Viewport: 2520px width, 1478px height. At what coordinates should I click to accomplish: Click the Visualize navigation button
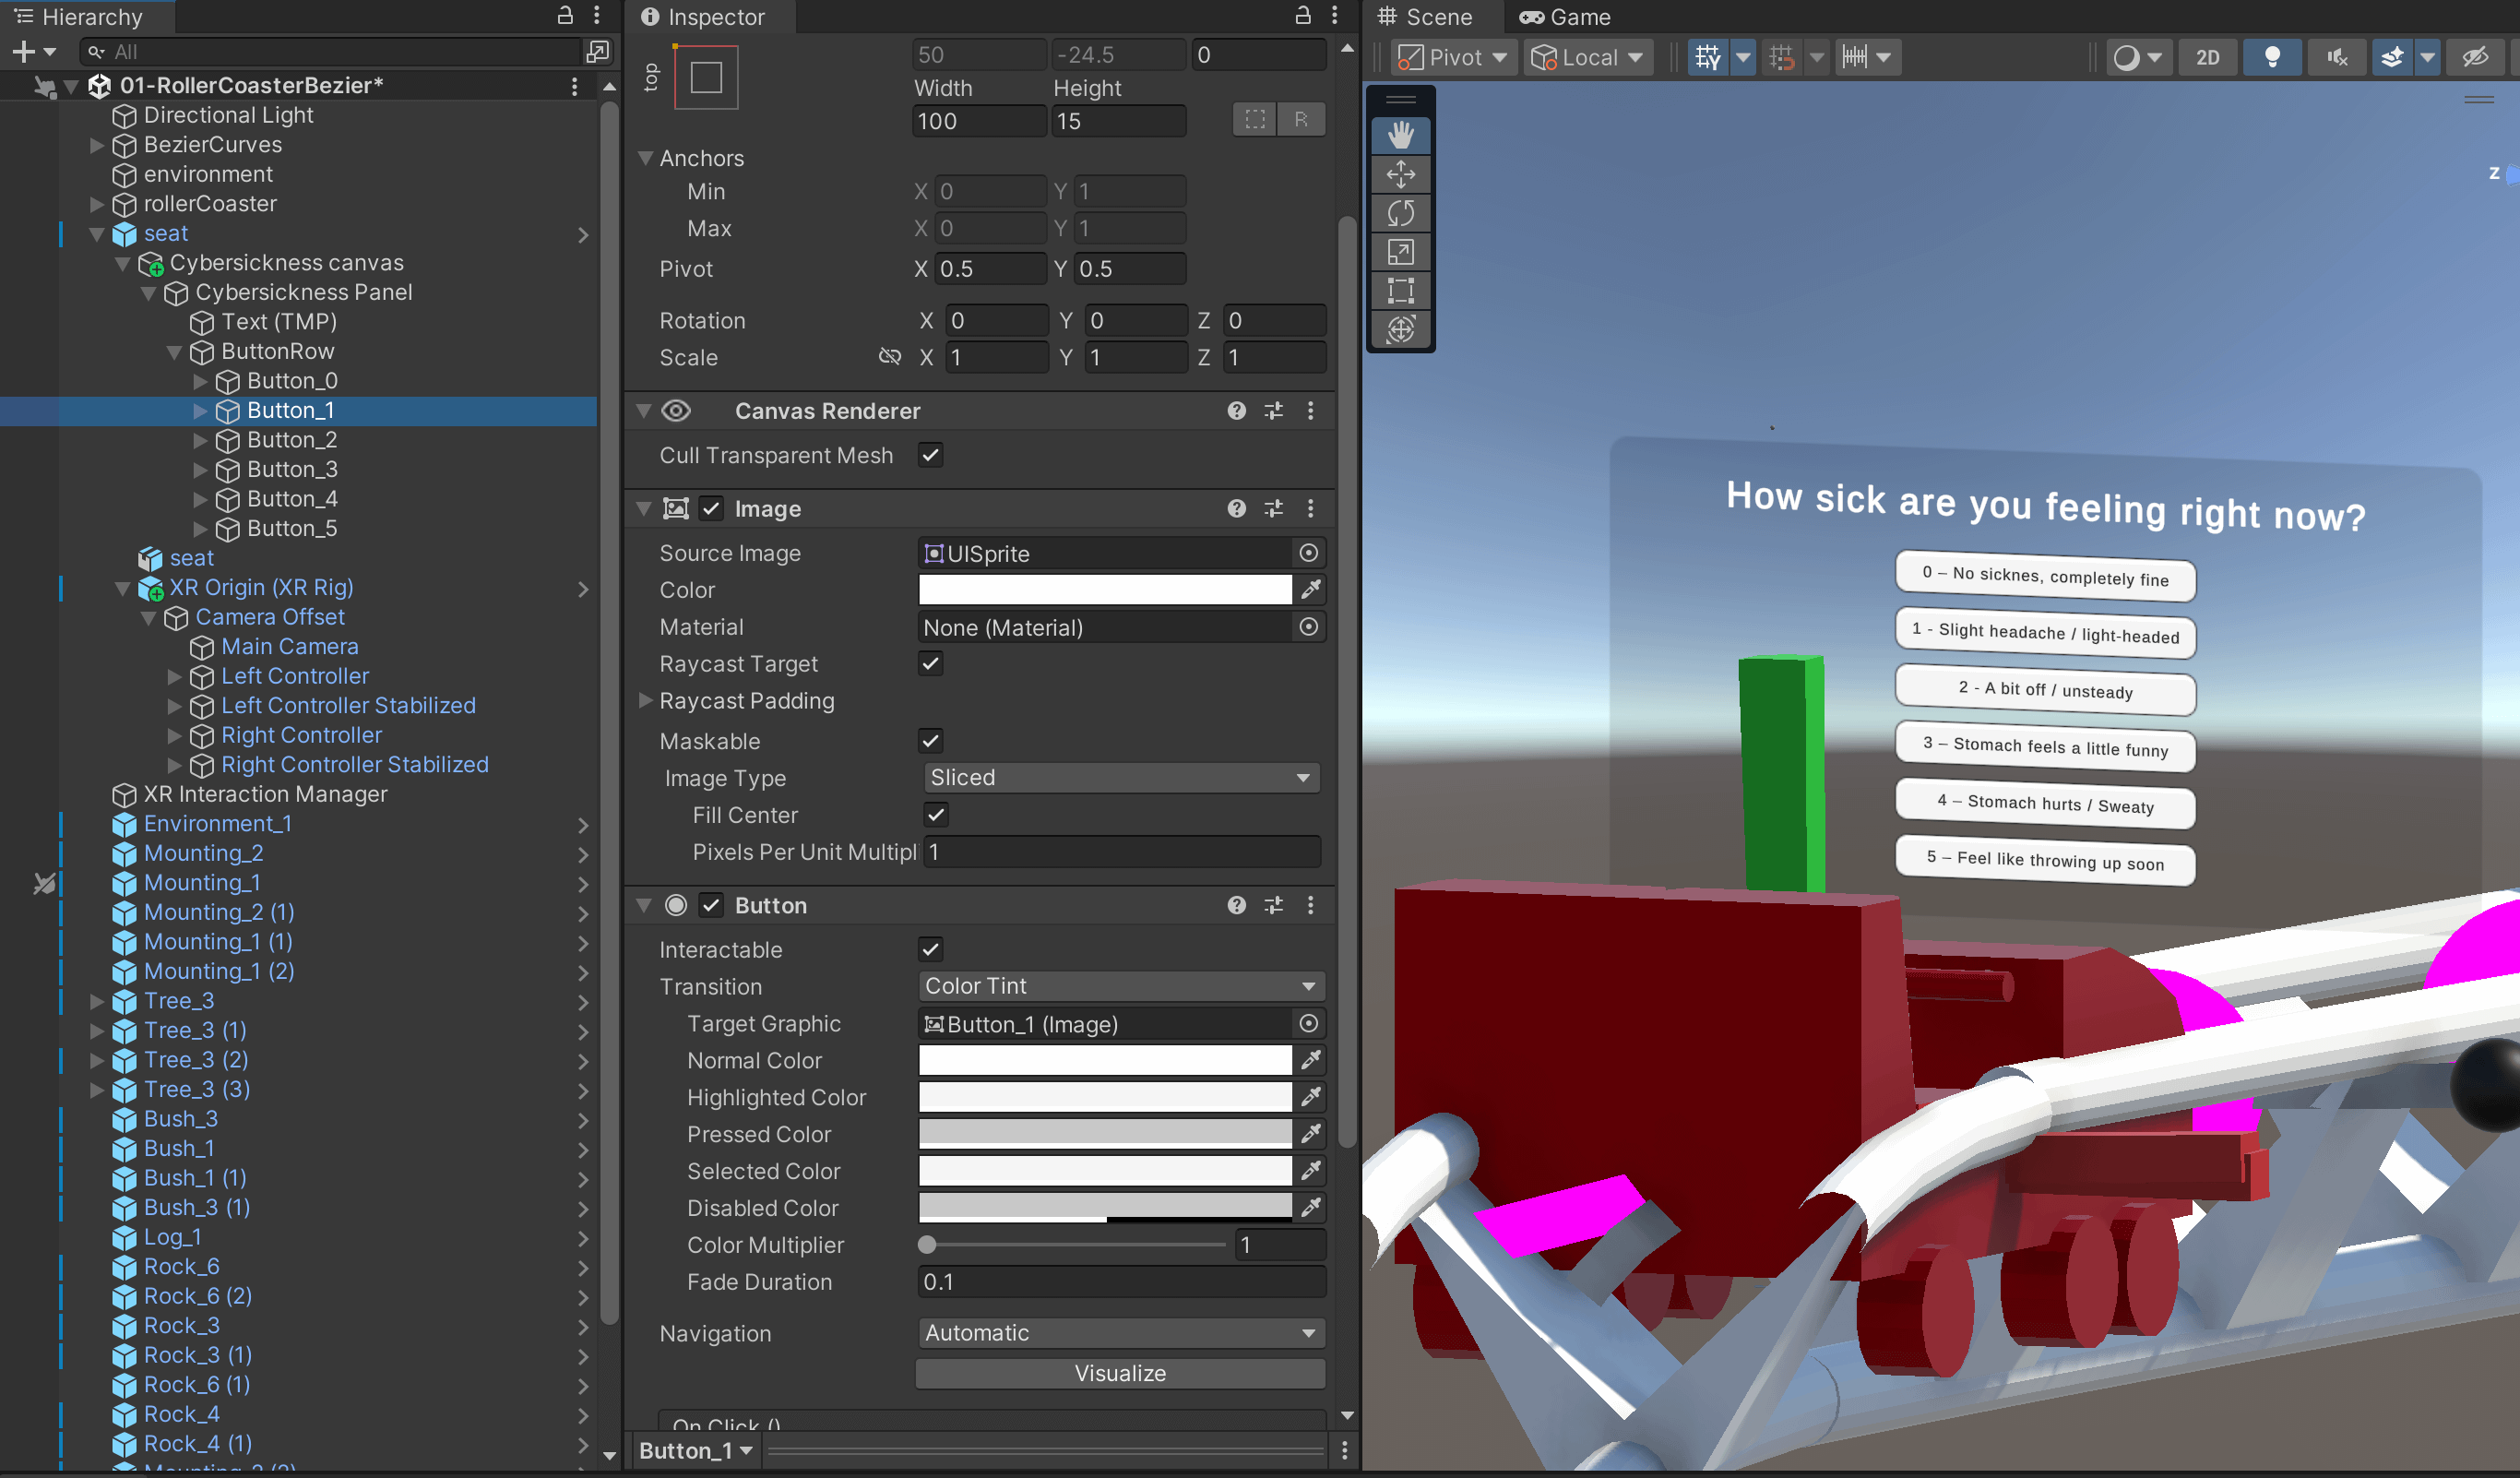1119,1373
